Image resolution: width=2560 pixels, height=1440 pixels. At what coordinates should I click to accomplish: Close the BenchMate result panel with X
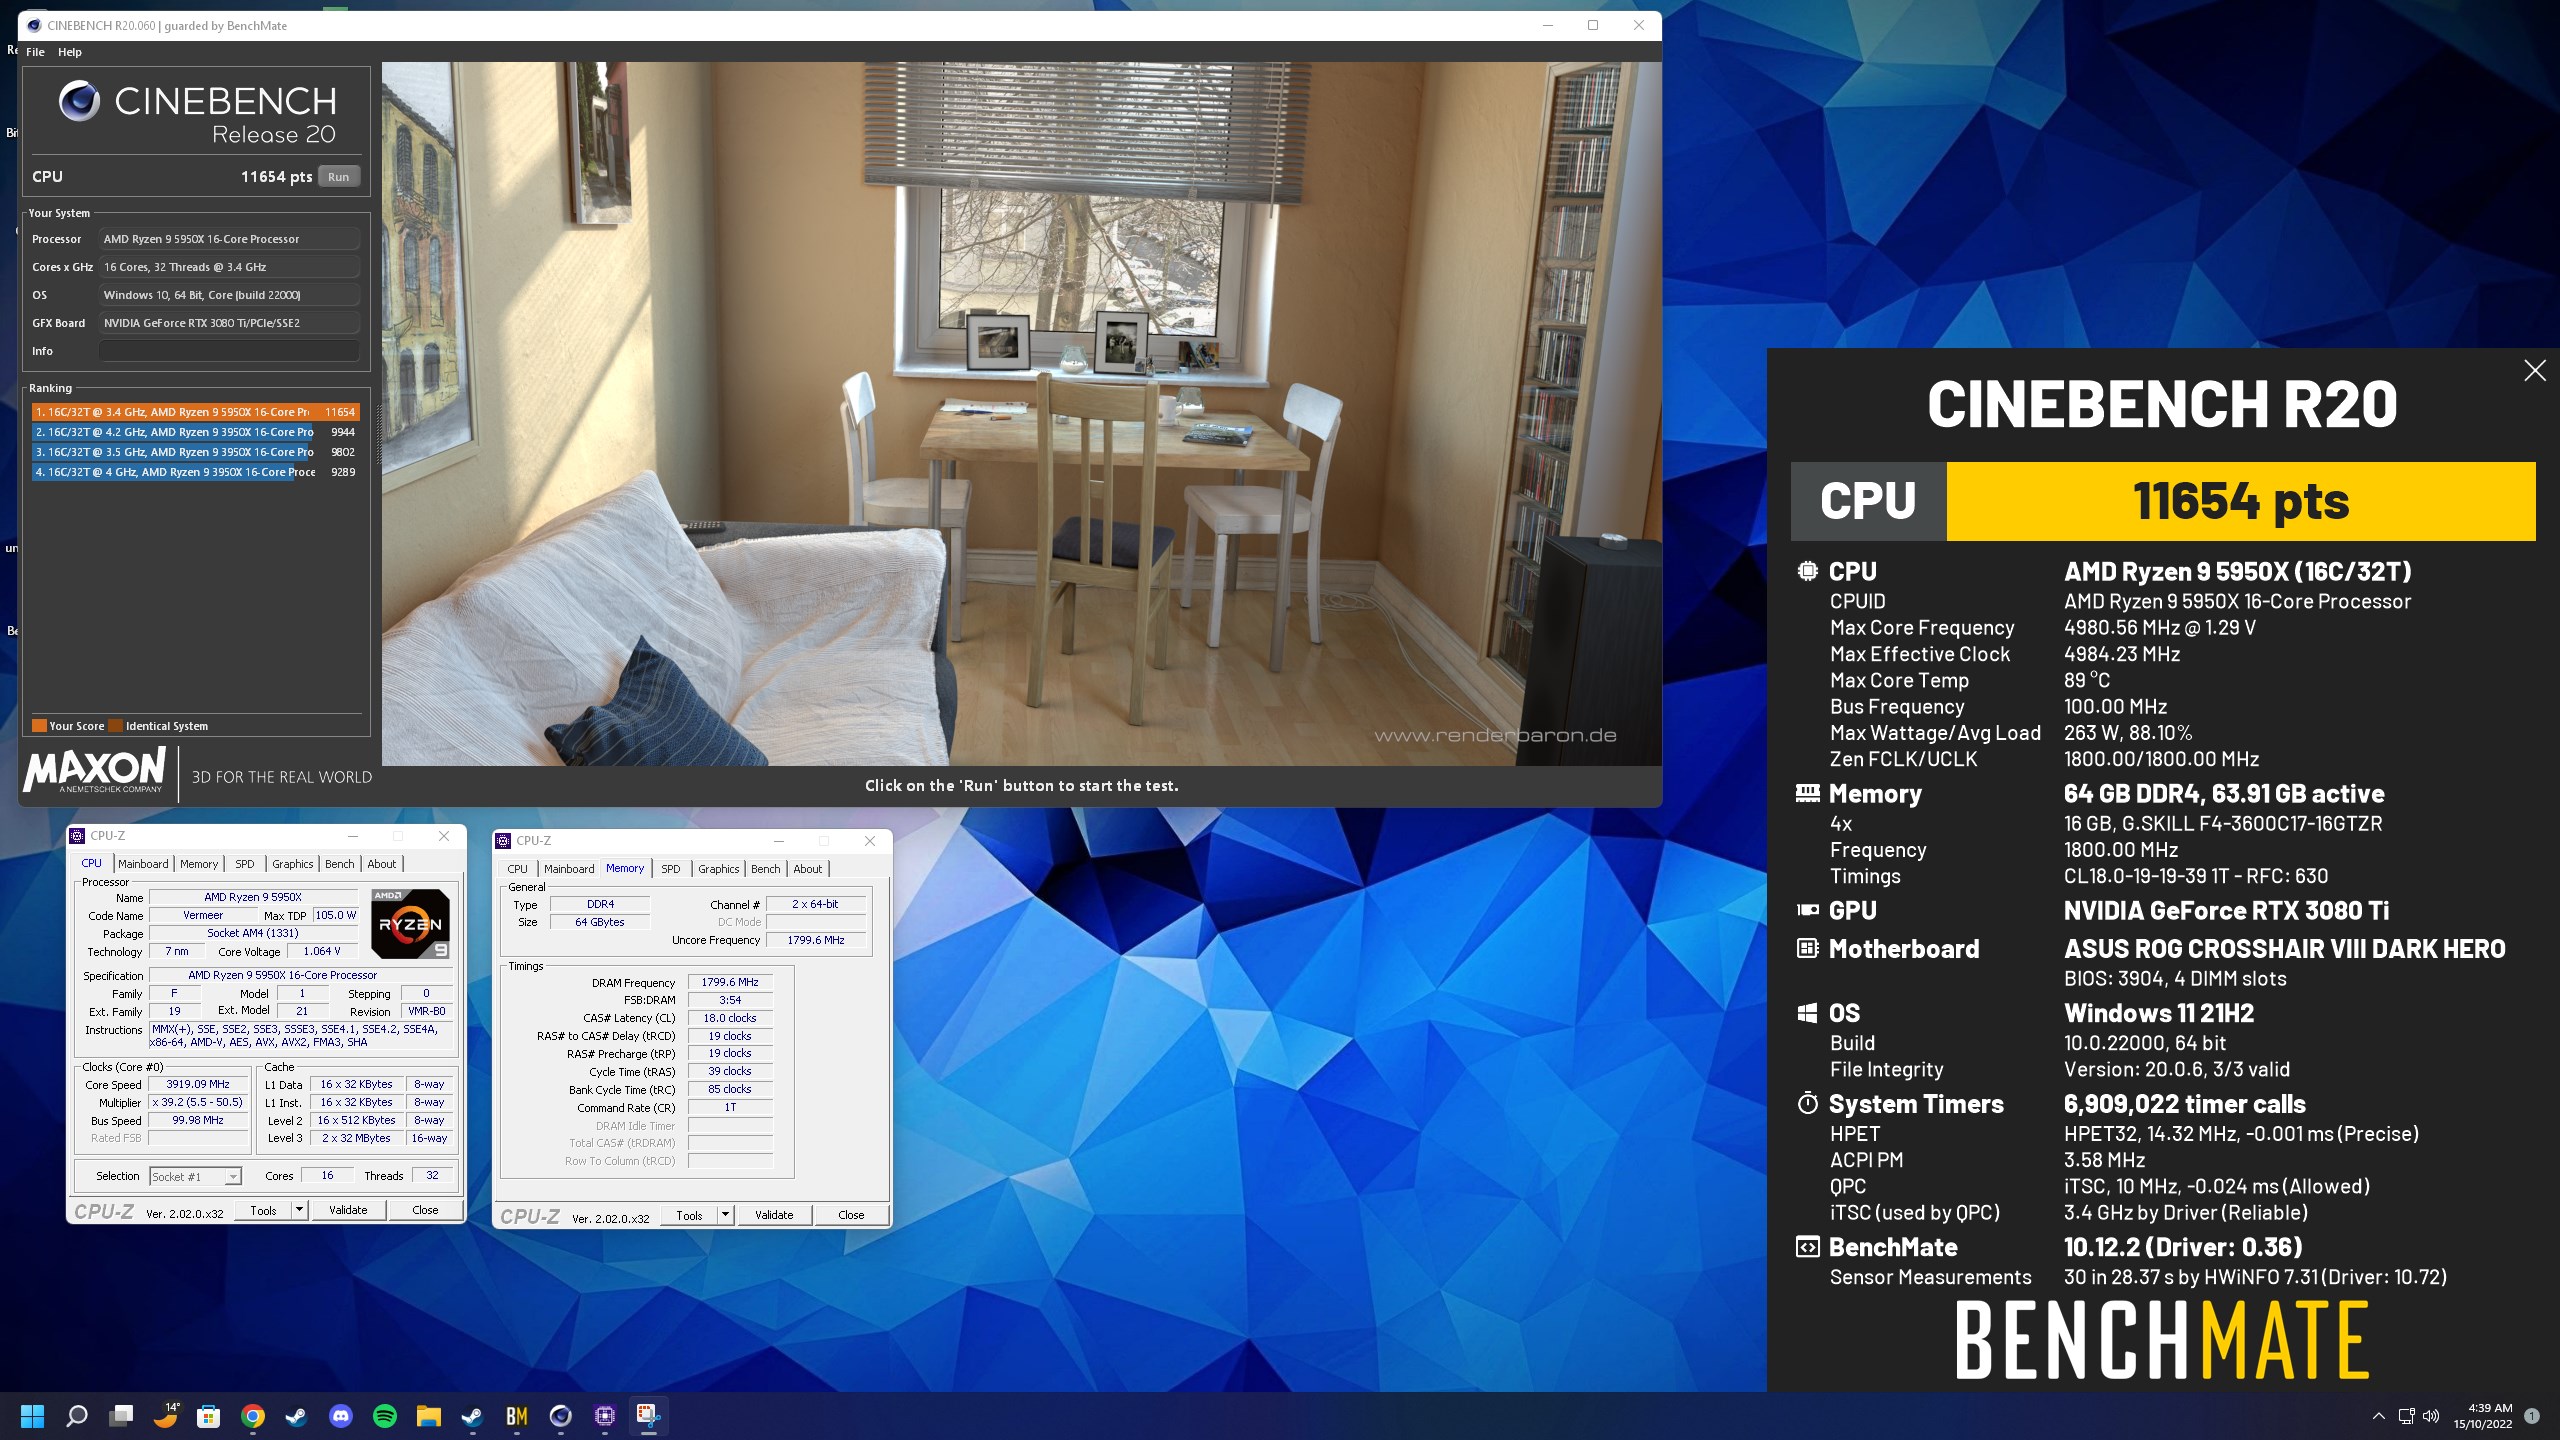(2534, 371)
